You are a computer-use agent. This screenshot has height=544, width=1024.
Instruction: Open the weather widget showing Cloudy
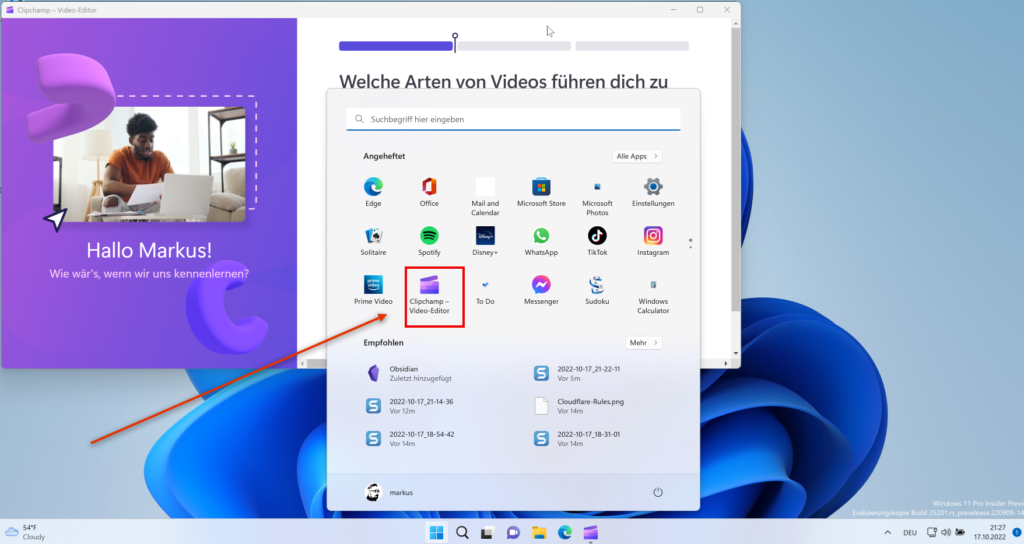click(x=26, y=532)
